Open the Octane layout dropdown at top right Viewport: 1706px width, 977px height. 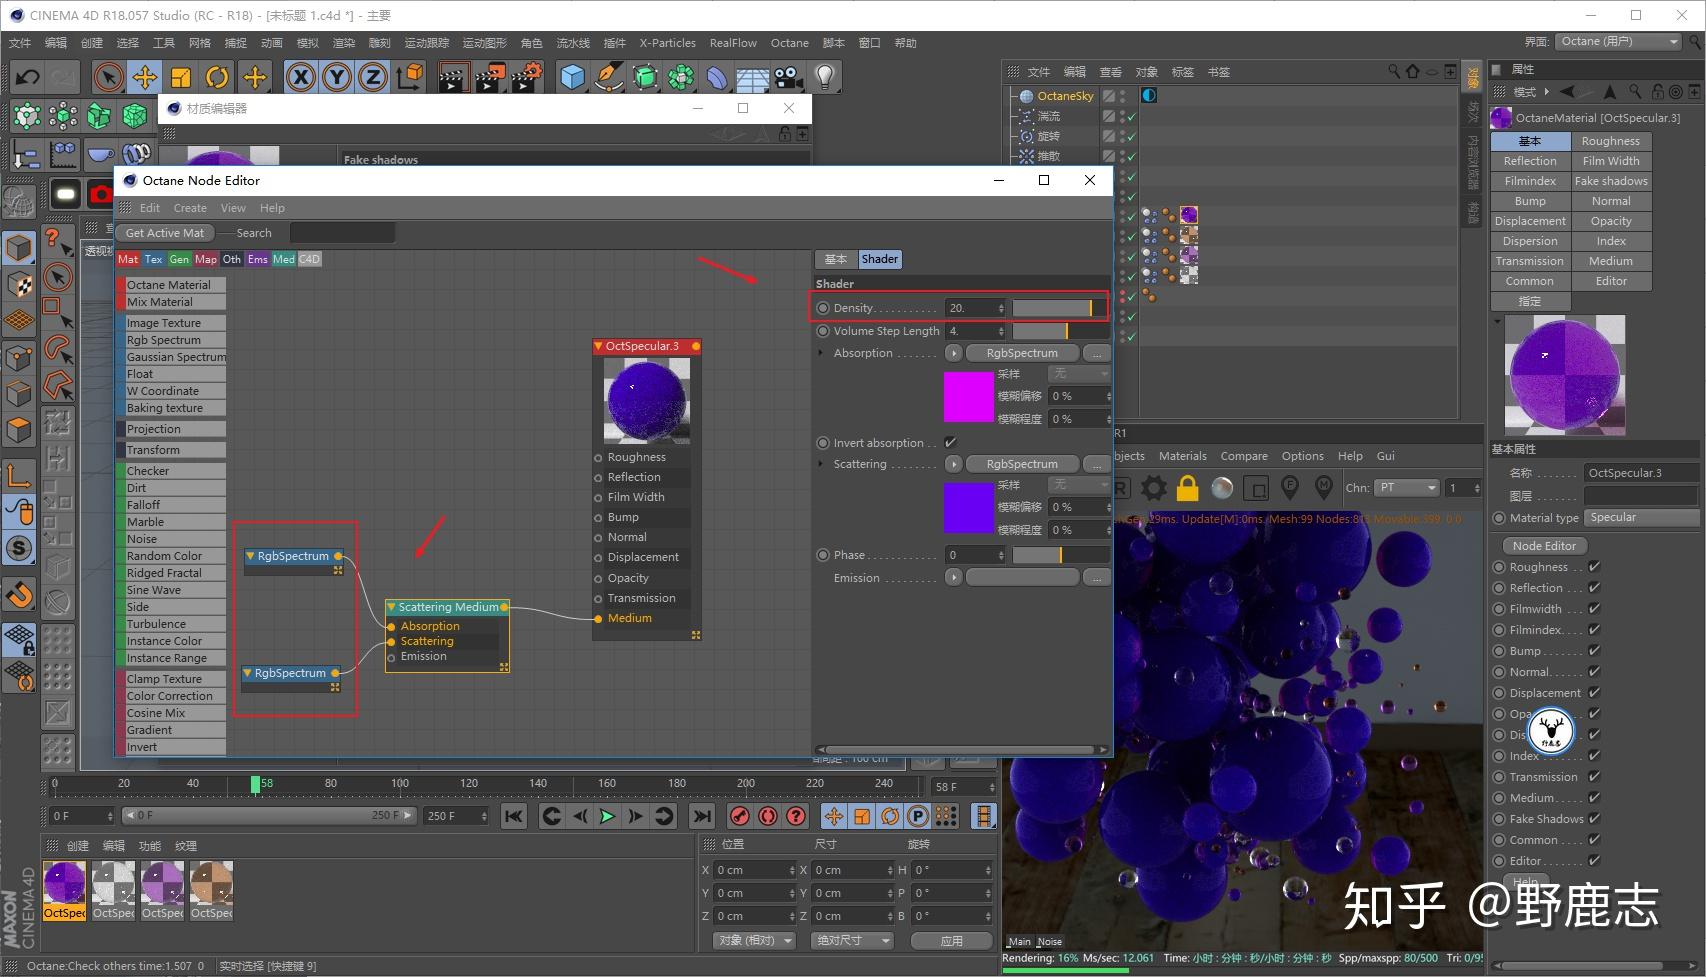coord(1618,42)
